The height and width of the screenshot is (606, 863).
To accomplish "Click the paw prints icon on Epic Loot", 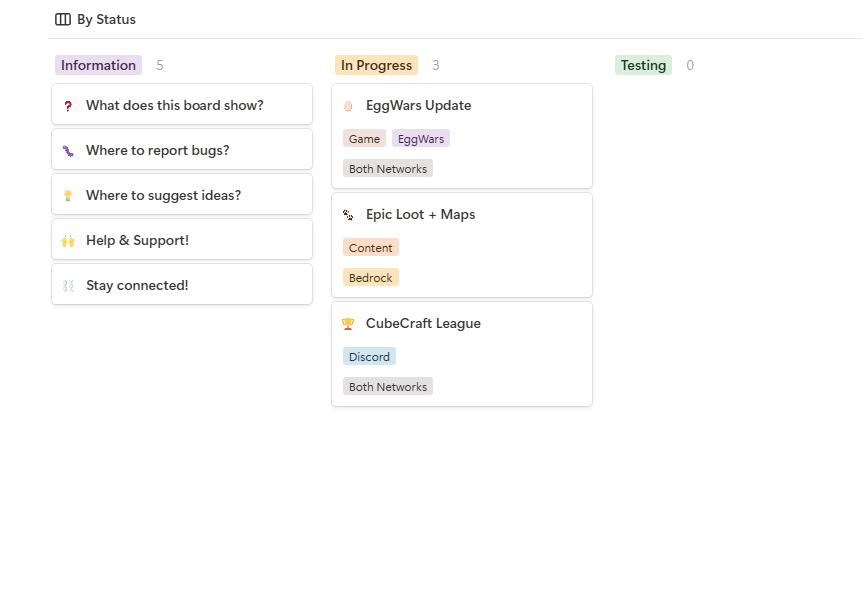I will [x=348, y=215].
